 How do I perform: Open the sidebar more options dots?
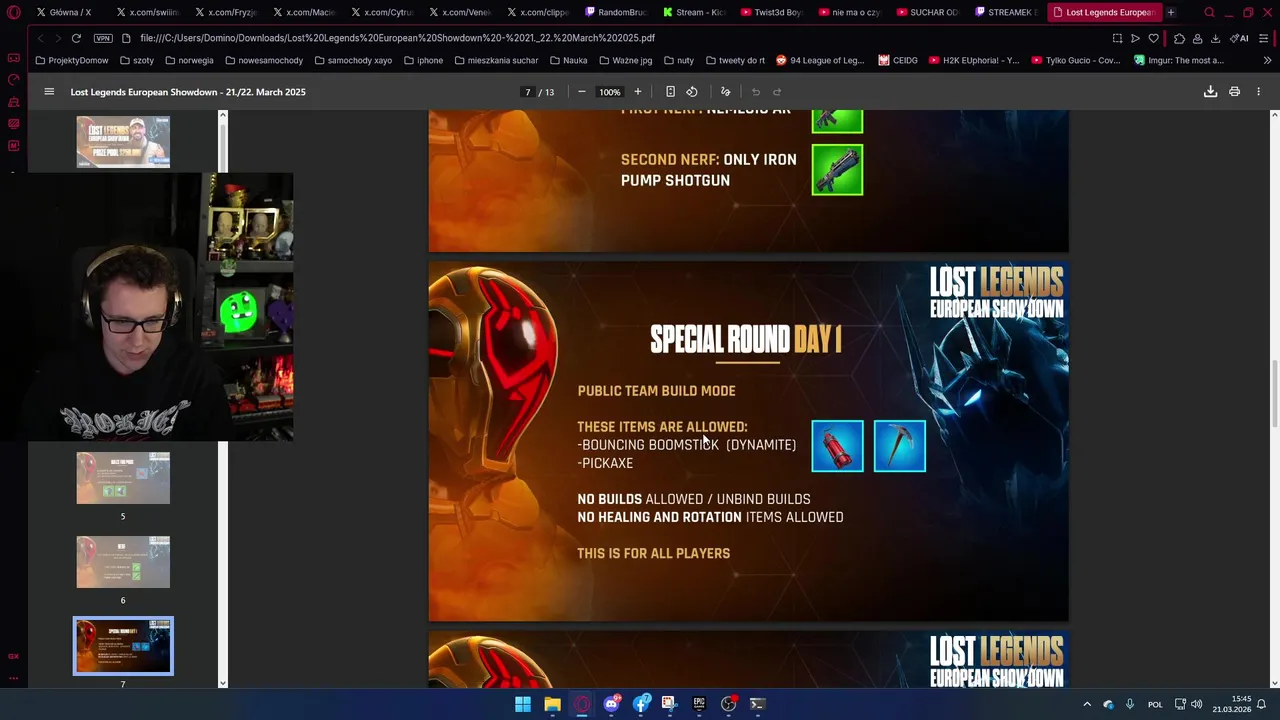[13, 678]
